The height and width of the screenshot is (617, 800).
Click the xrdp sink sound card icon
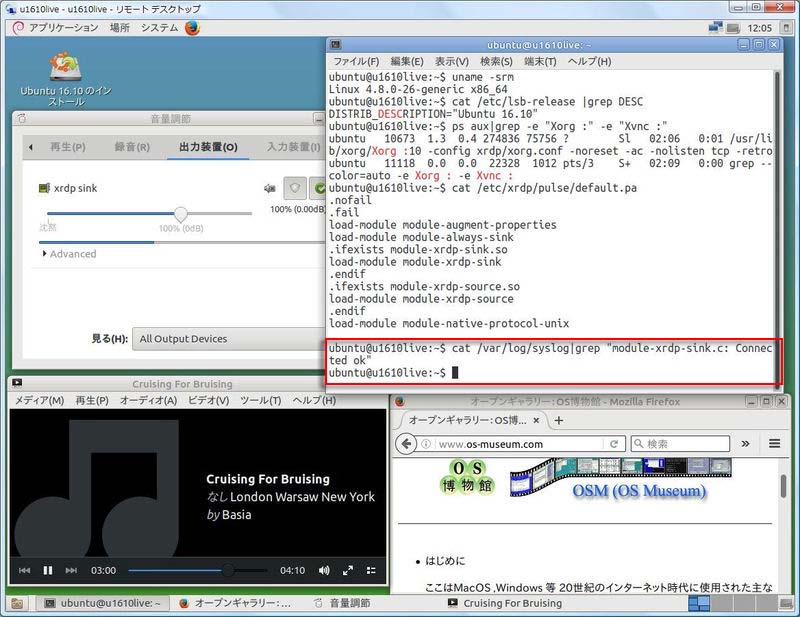pos(44,188)
